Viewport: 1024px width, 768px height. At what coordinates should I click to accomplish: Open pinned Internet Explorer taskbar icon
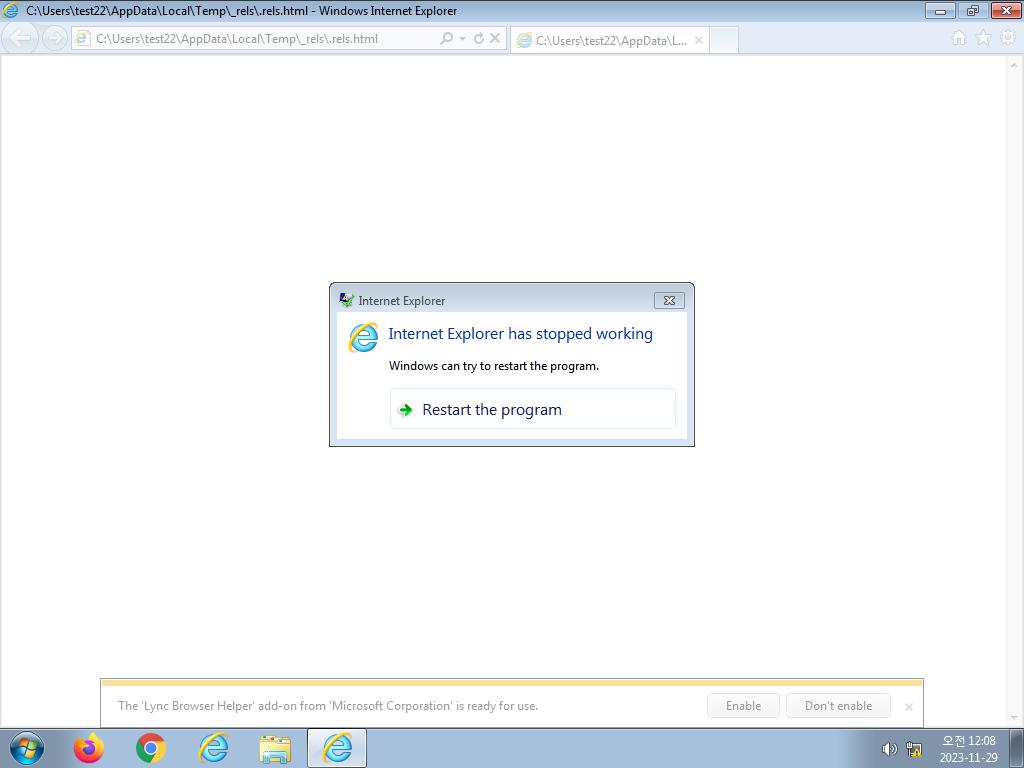click(x=213, y=748)
